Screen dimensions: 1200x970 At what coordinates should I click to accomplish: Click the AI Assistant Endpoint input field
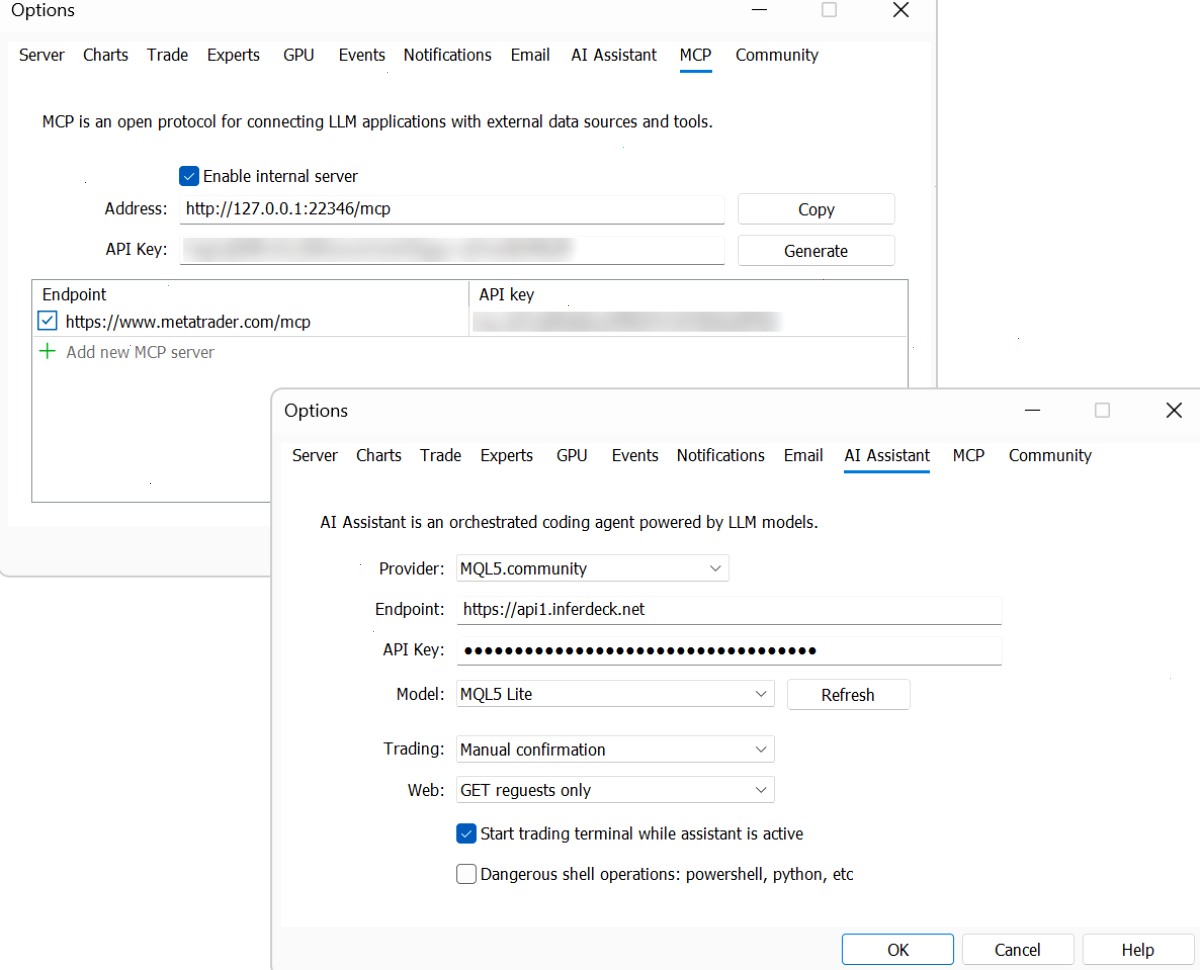[729, 609]
